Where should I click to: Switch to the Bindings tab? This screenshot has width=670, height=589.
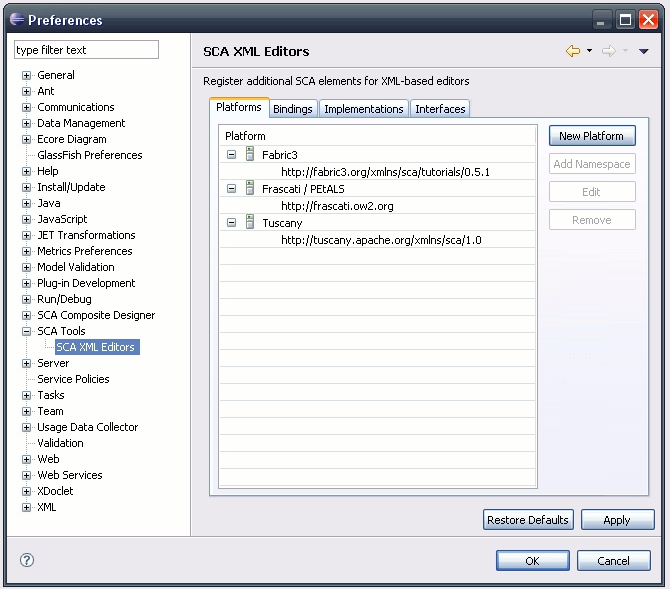[x=293, y=109]
